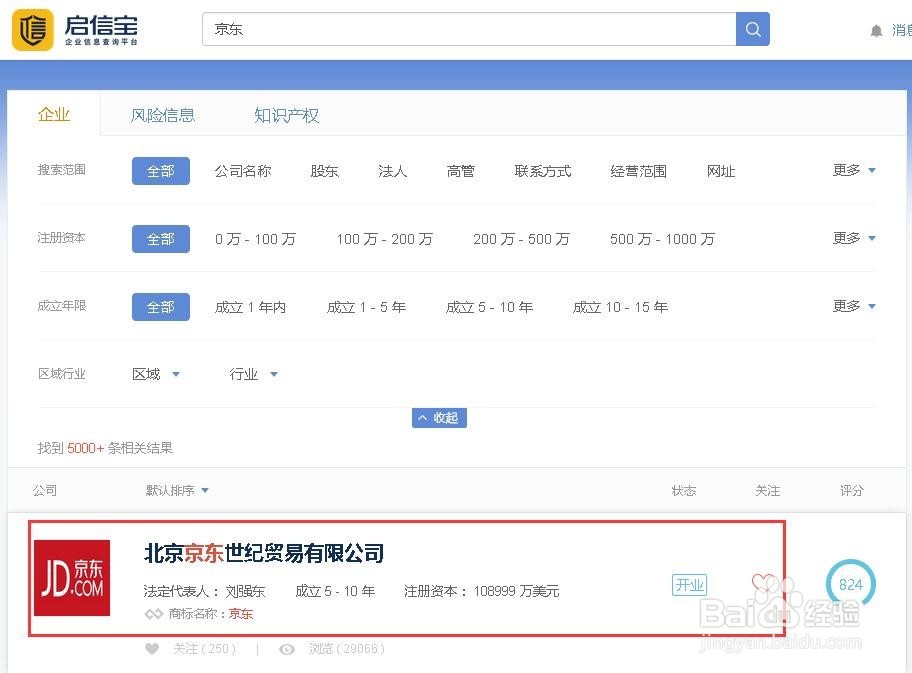The width and height of the screenshot is (912, 673).
Task: Filter search scope by 经营范围
Action: click(x=639, y=171)
